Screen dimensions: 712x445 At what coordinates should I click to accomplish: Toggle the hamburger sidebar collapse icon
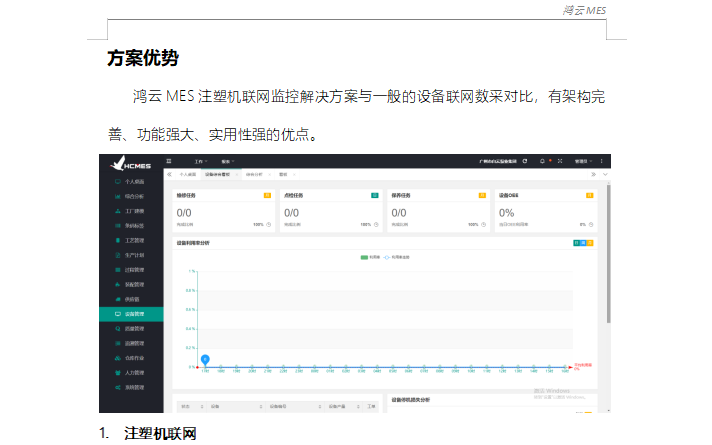168,161
